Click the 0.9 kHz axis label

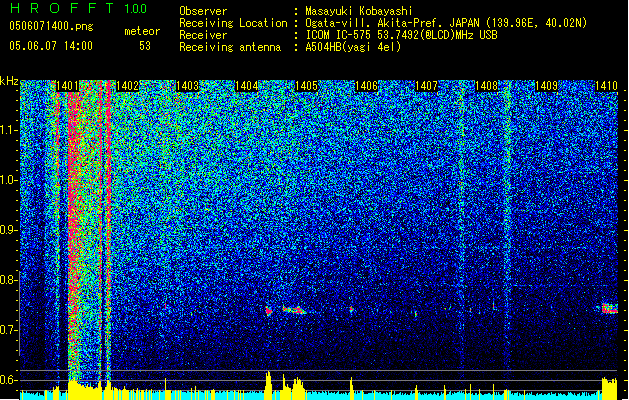click(x=9, y=230)
